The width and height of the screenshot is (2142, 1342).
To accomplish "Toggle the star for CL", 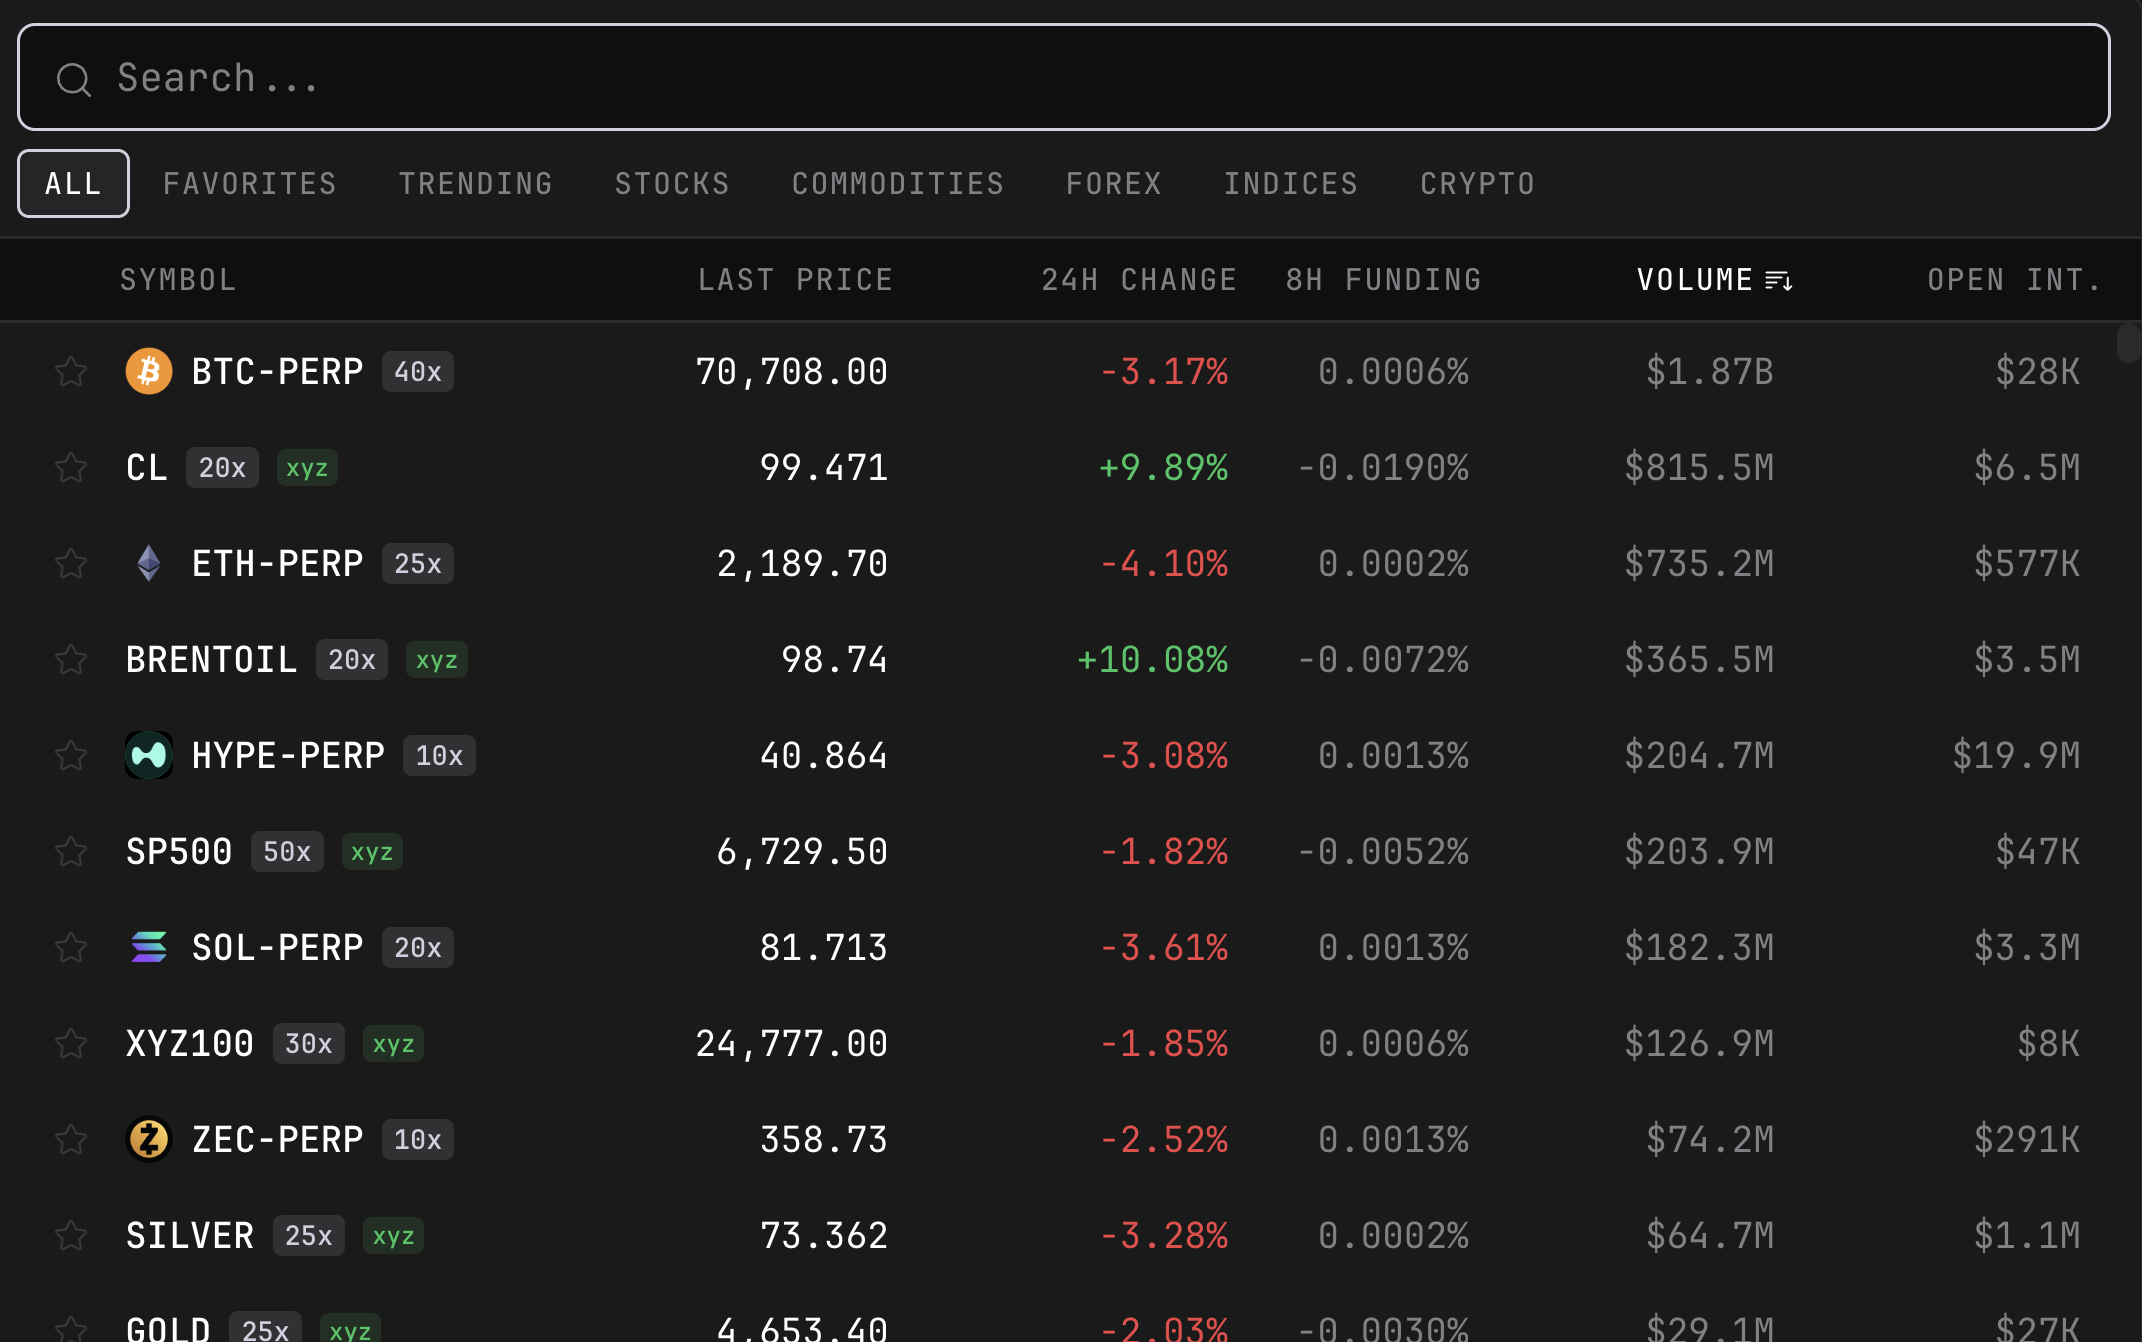I will pyautogui.click(x=71, y=467).
